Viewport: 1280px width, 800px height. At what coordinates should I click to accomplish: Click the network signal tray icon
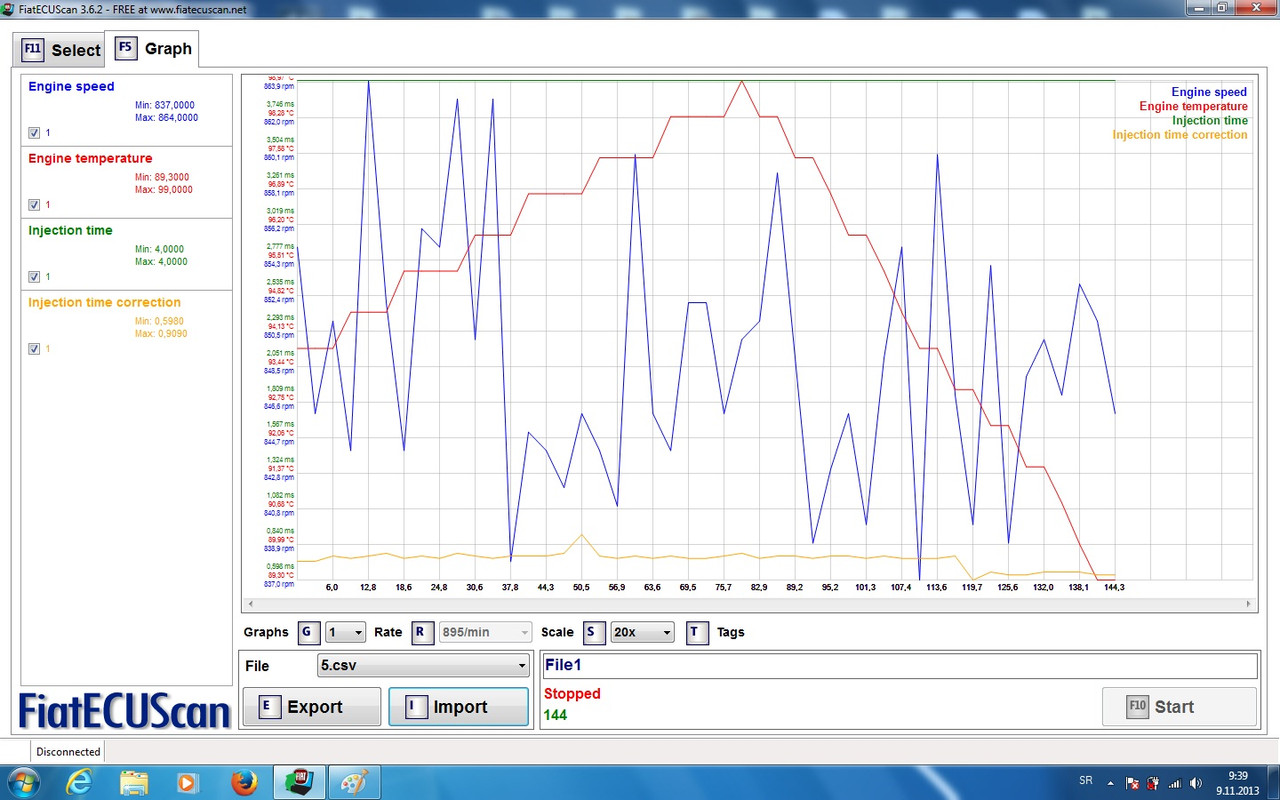pyautogui.click(x=1174, y=782)
